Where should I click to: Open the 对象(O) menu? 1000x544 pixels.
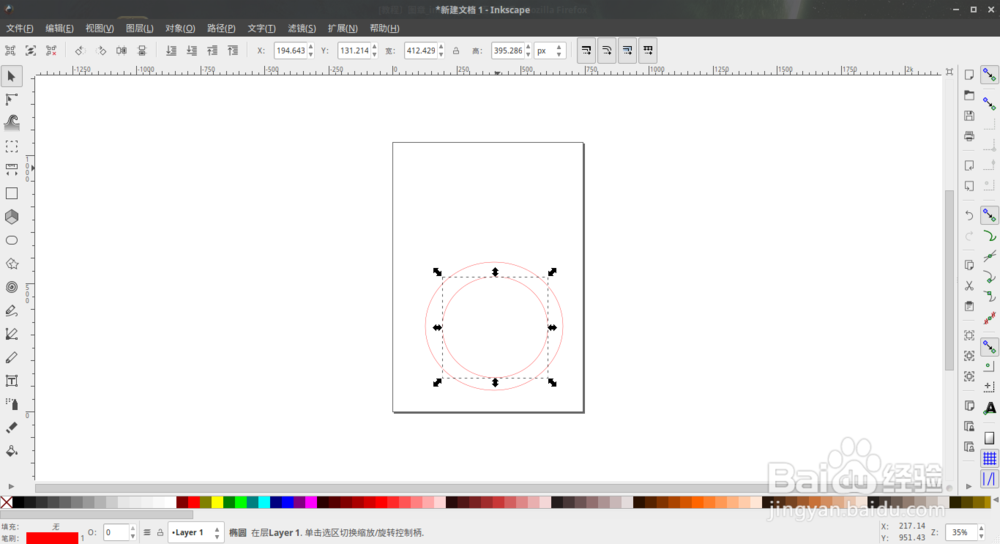180,28
